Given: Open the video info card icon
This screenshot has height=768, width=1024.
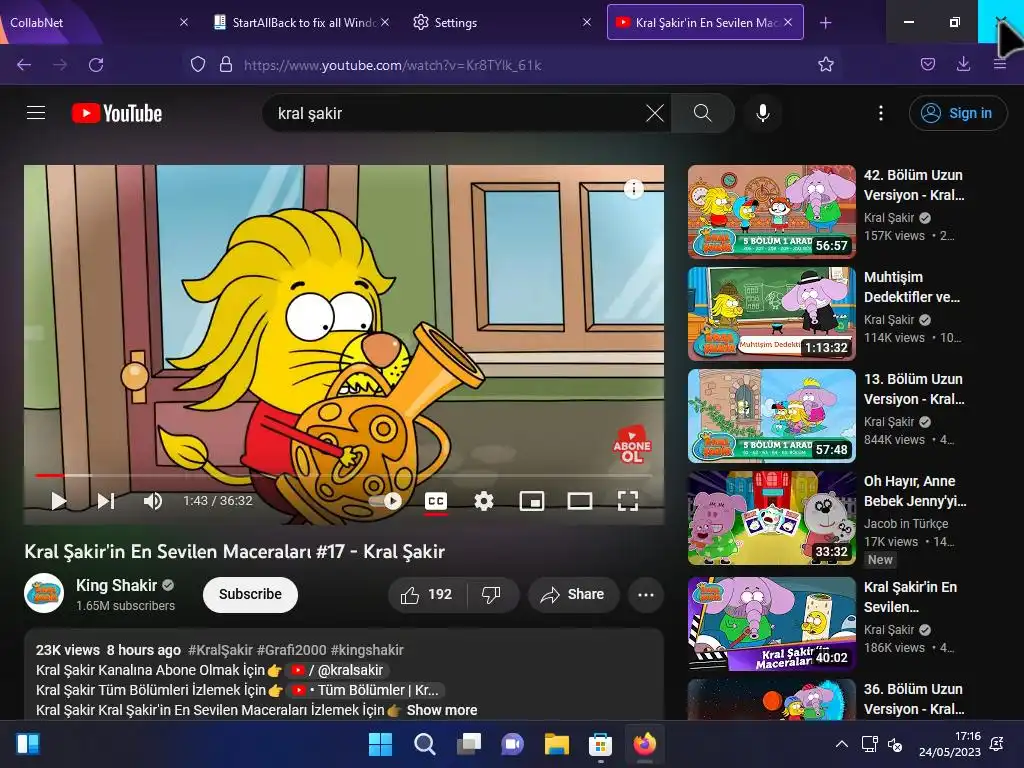Looking at the screenshot, I should 633,189.
